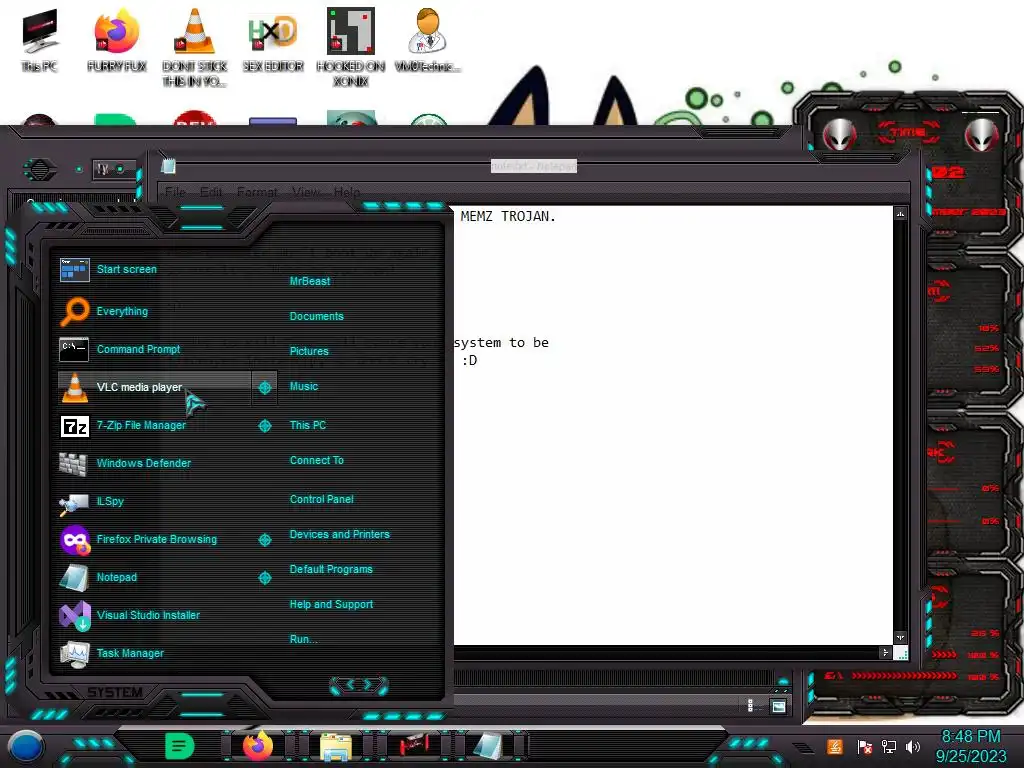Open network tray icon

[x=889, y=746]
